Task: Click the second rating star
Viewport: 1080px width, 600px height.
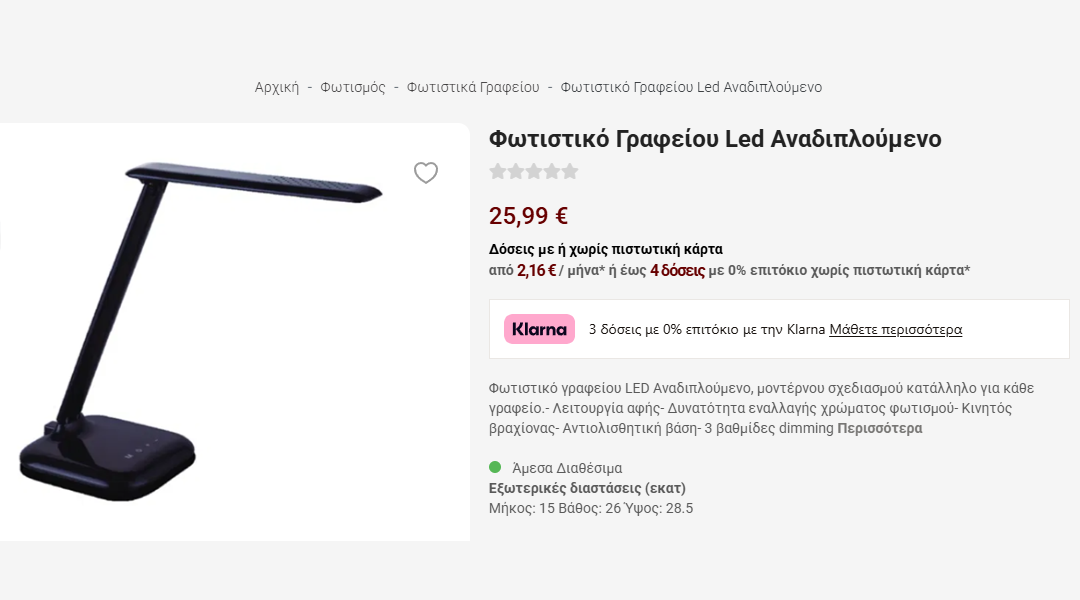Action: coord(516,171)
